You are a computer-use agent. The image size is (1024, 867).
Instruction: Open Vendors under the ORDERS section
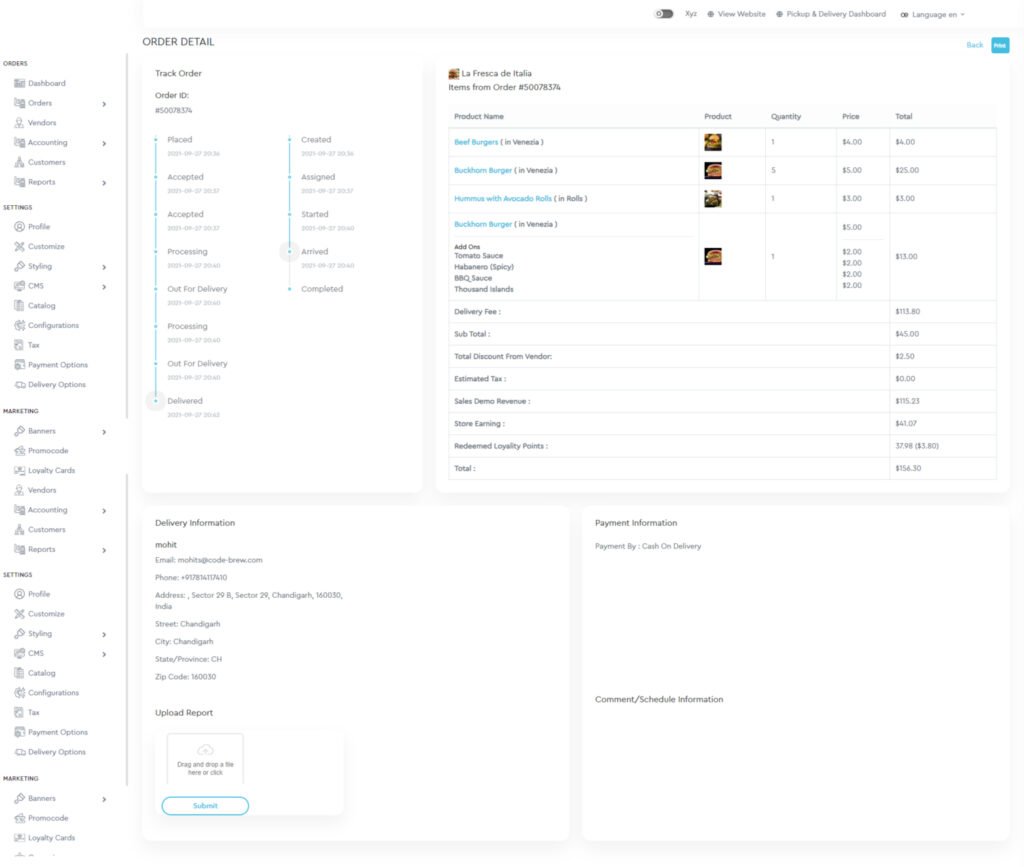point(42,123)
